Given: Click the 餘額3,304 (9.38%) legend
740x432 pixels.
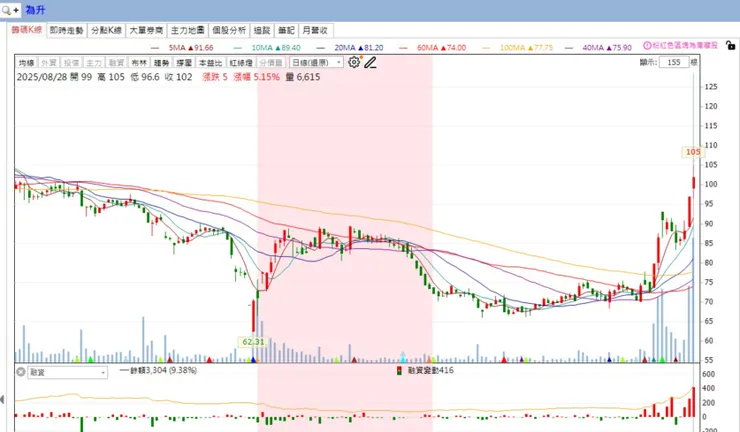Looking at the screenshot, I should click(x=158, y=371).
